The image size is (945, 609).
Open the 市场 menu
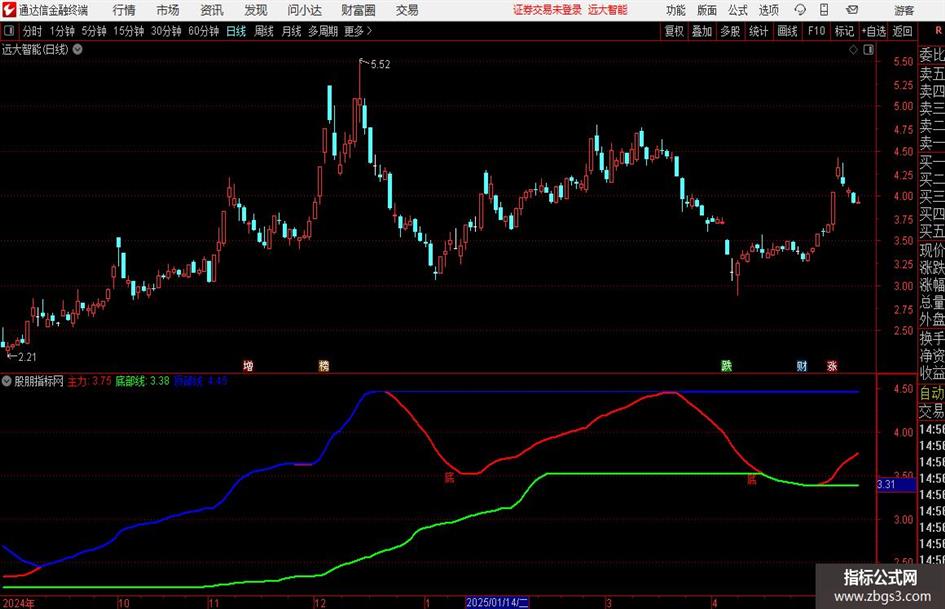(168, 10)
